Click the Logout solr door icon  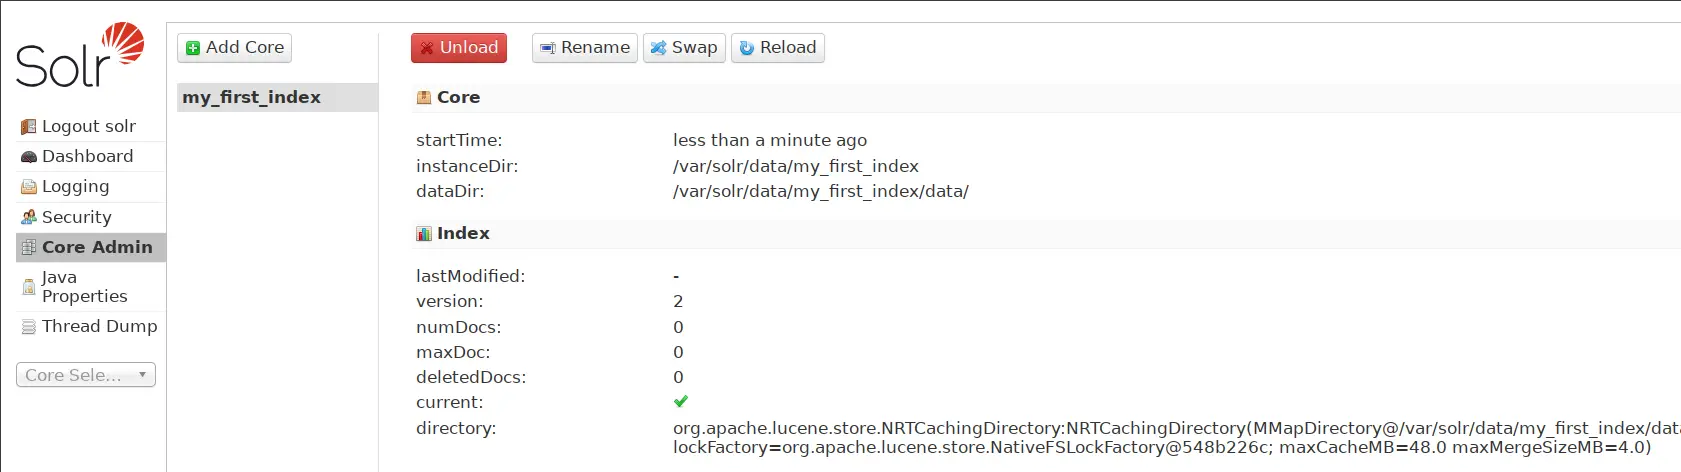click(x=29, y=127)
